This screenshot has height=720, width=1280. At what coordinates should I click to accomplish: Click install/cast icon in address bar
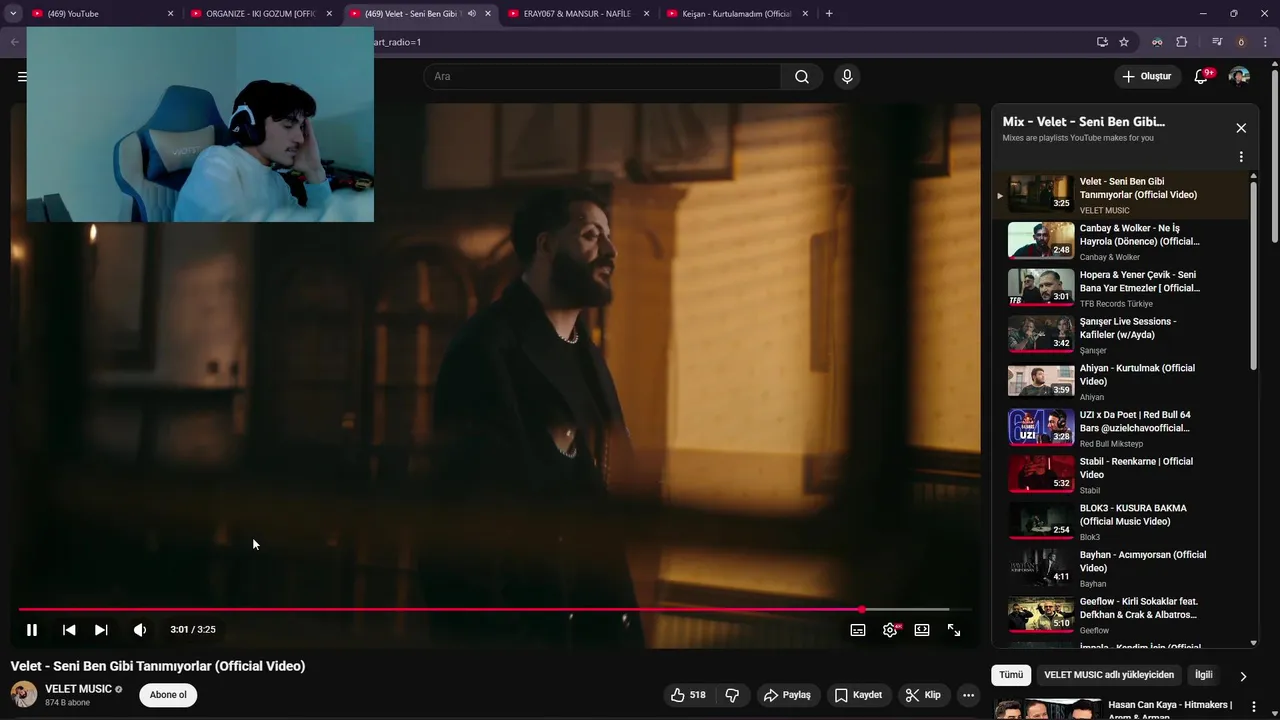click(1102, 42)
